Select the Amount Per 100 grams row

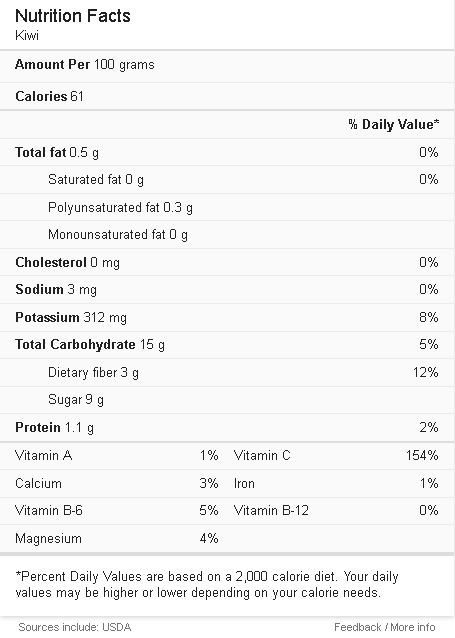[x=227, y=65]
